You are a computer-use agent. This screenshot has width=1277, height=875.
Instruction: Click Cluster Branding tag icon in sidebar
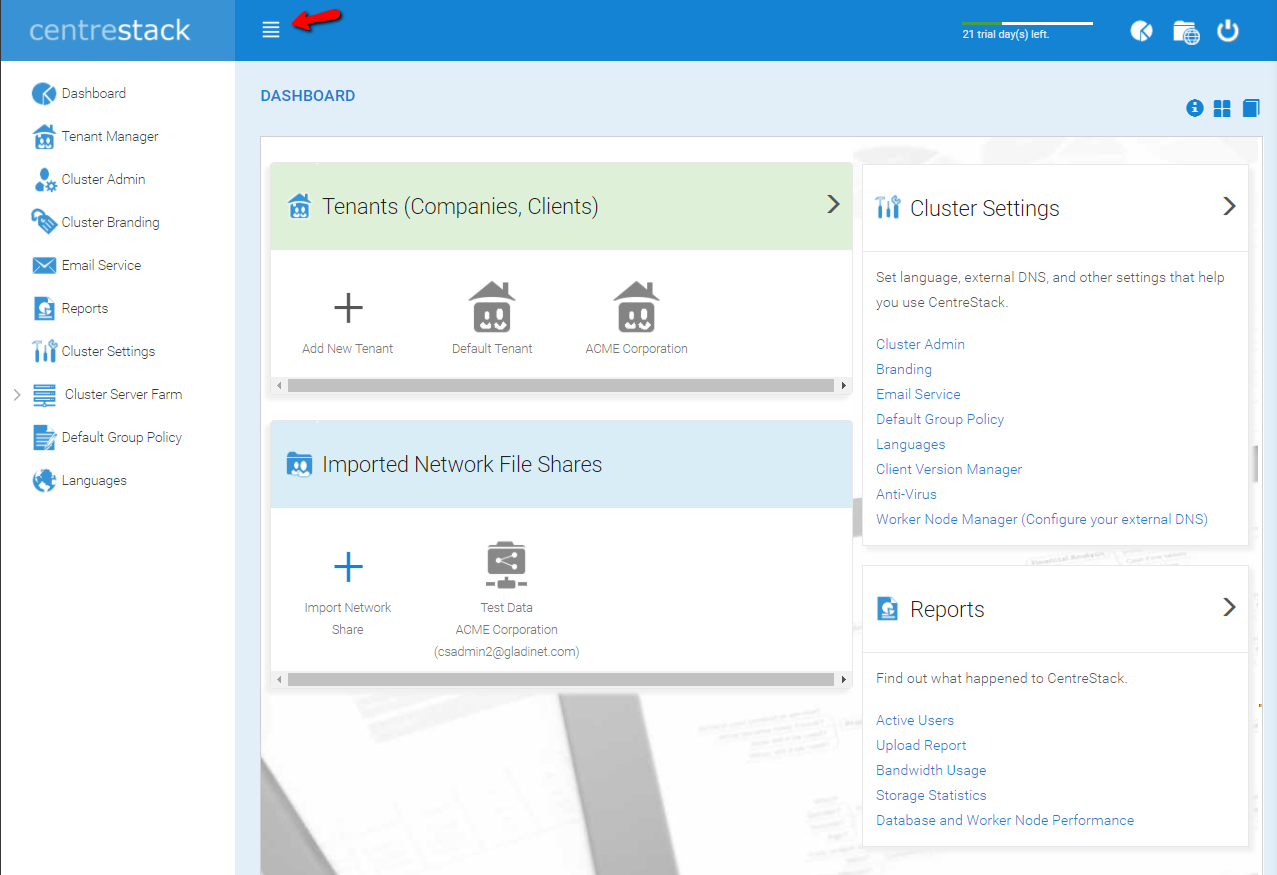click(x=44, y=222)
